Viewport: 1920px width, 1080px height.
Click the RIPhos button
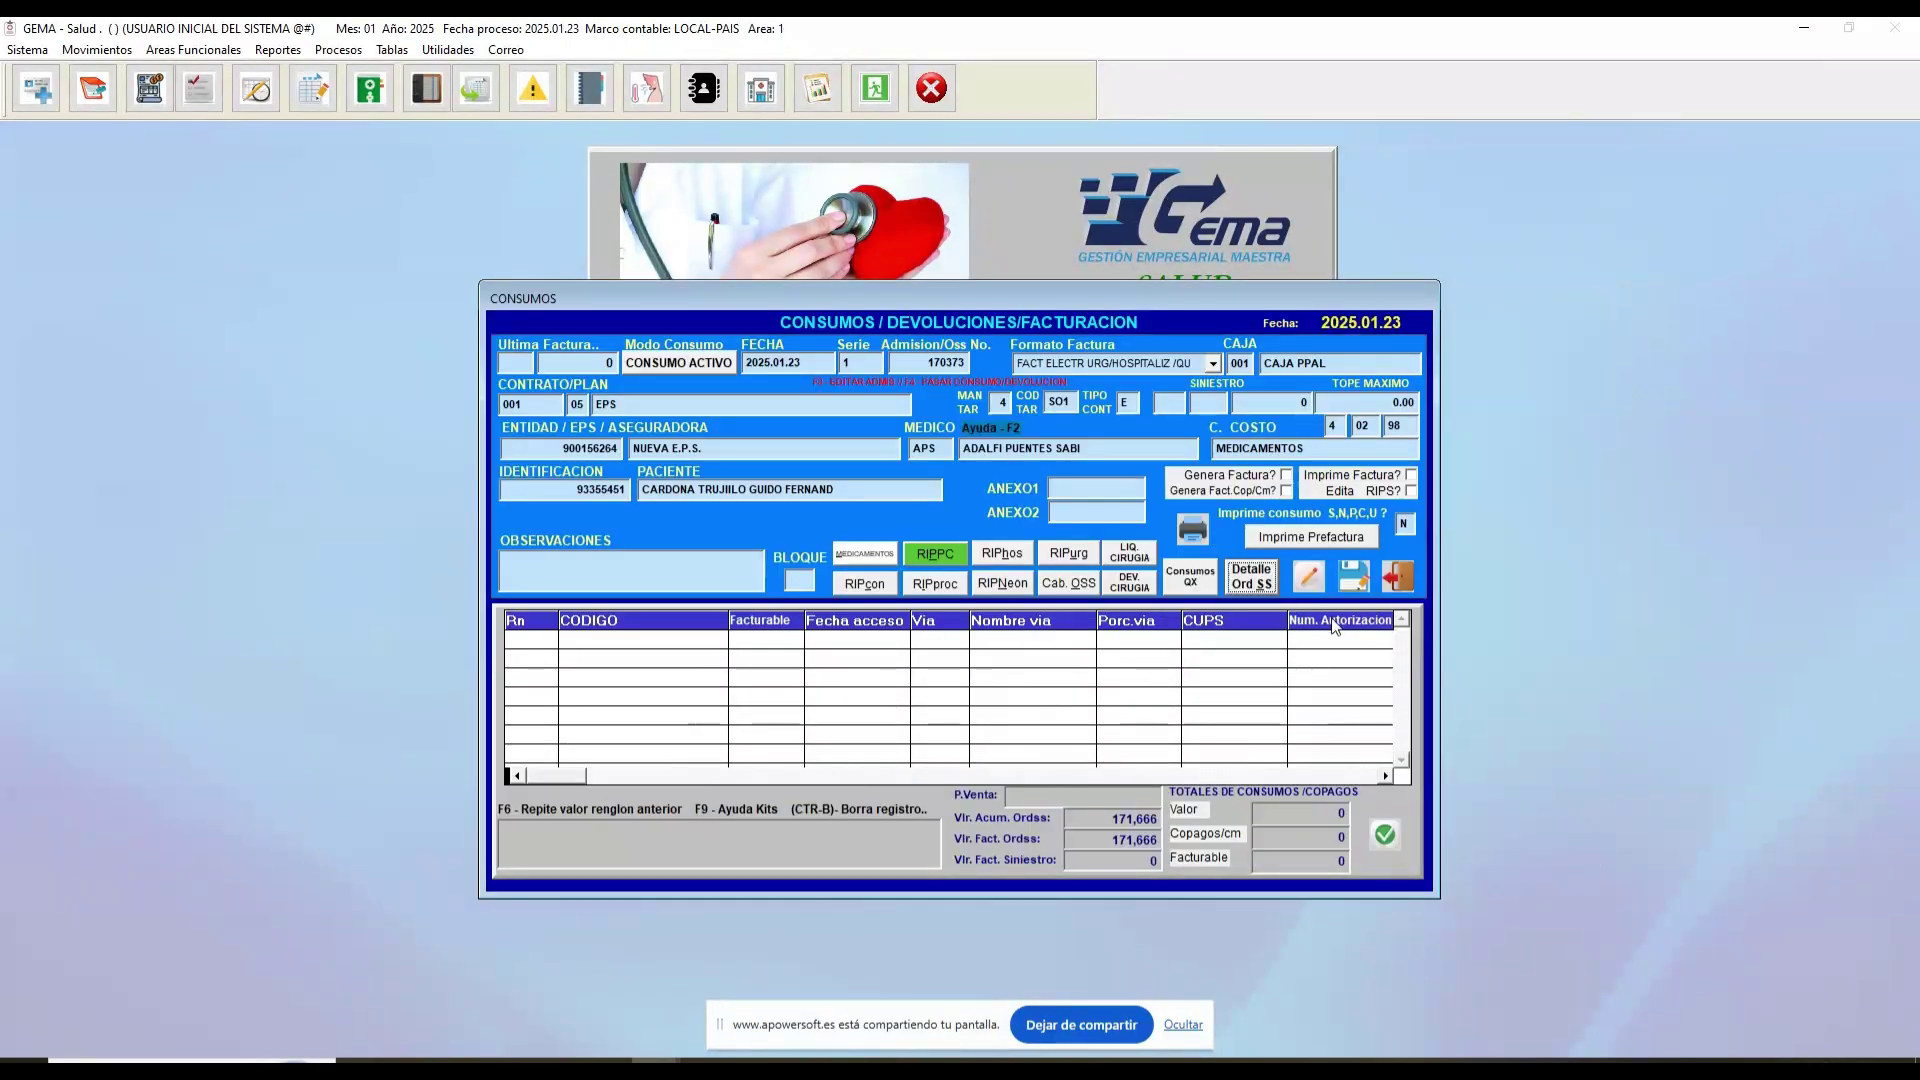[1002, 553]
